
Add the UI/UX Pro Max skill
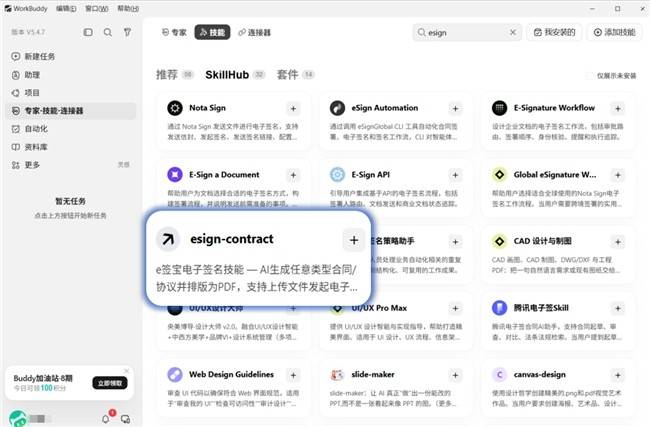point(455,308)
